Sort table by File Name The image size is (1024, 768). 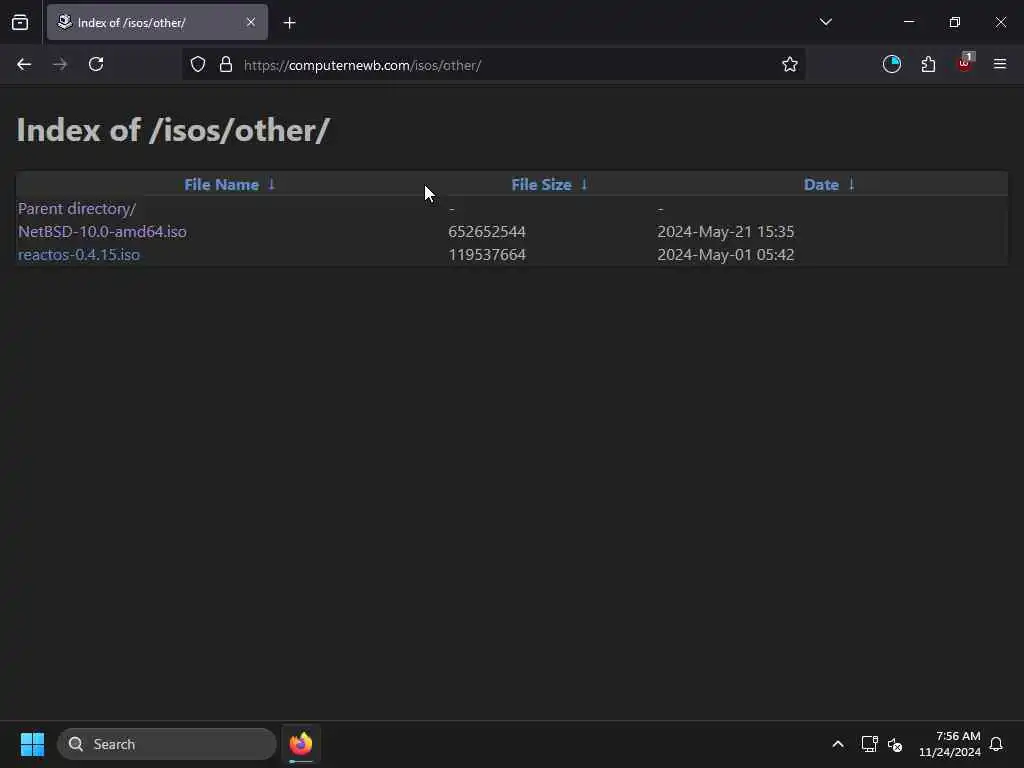(x=221, y=185)
